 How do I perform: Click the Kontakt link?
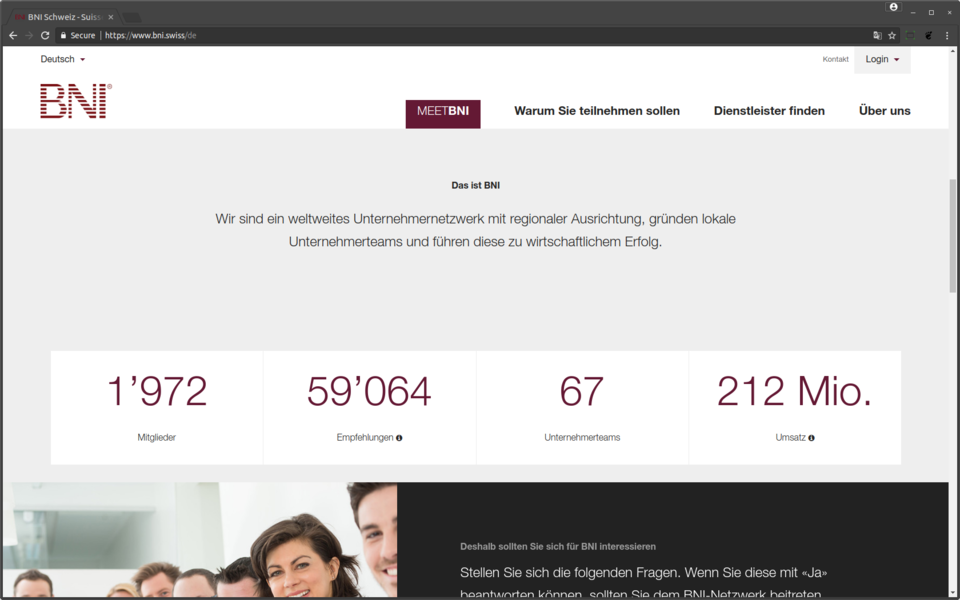click(835, 59)
